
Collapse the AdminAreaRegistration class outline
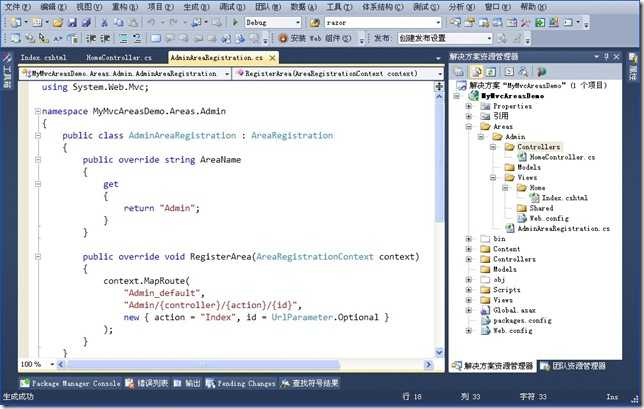(x=38, y=135)
